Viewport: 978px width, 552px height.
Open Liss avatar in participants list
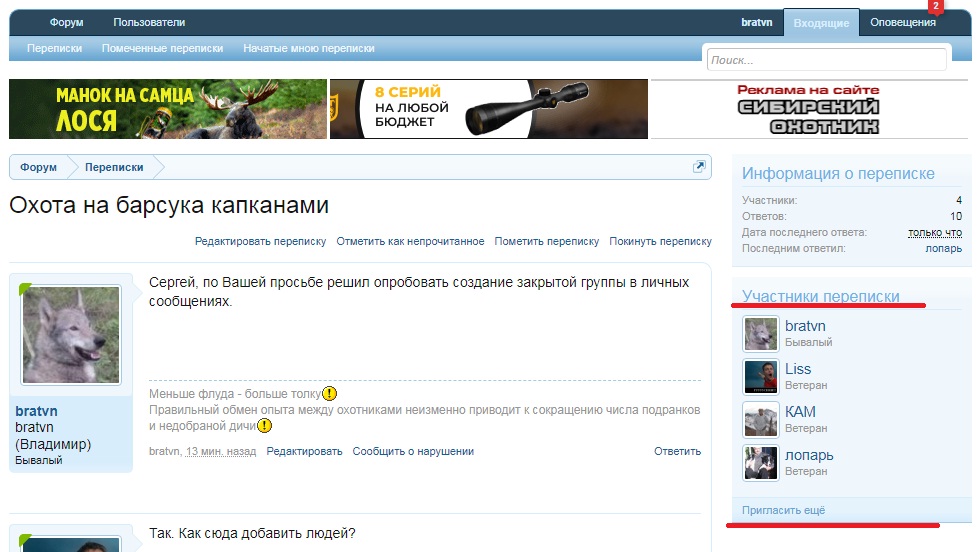pos(761,377)
